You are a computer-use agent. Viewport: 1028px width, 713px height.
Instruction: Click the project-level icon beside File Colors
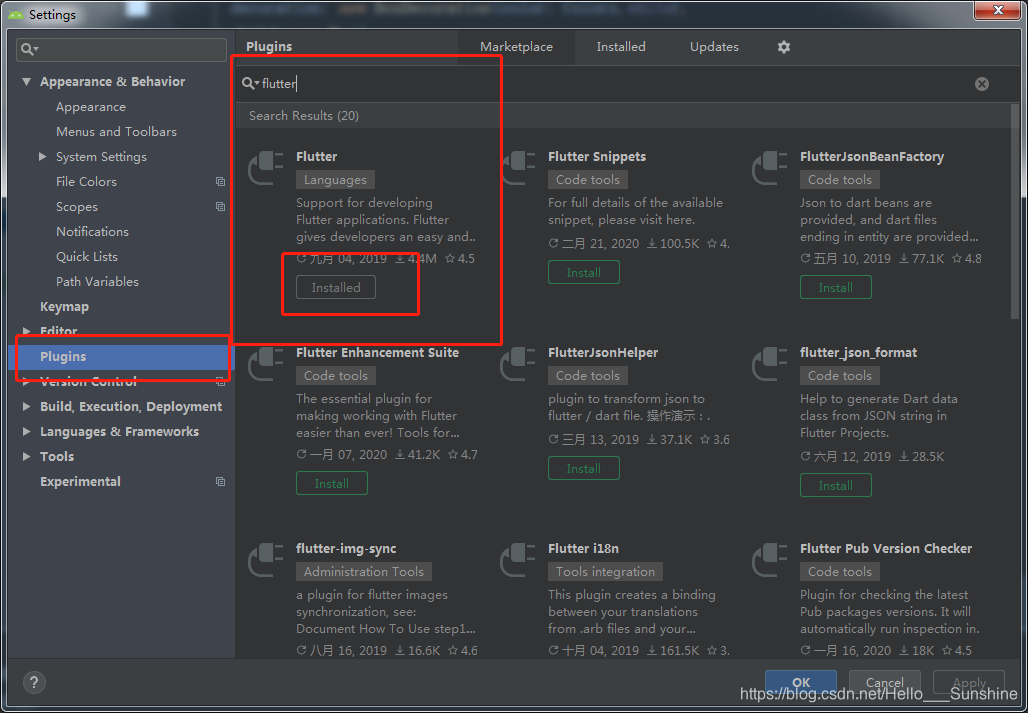tap(220, 182)
